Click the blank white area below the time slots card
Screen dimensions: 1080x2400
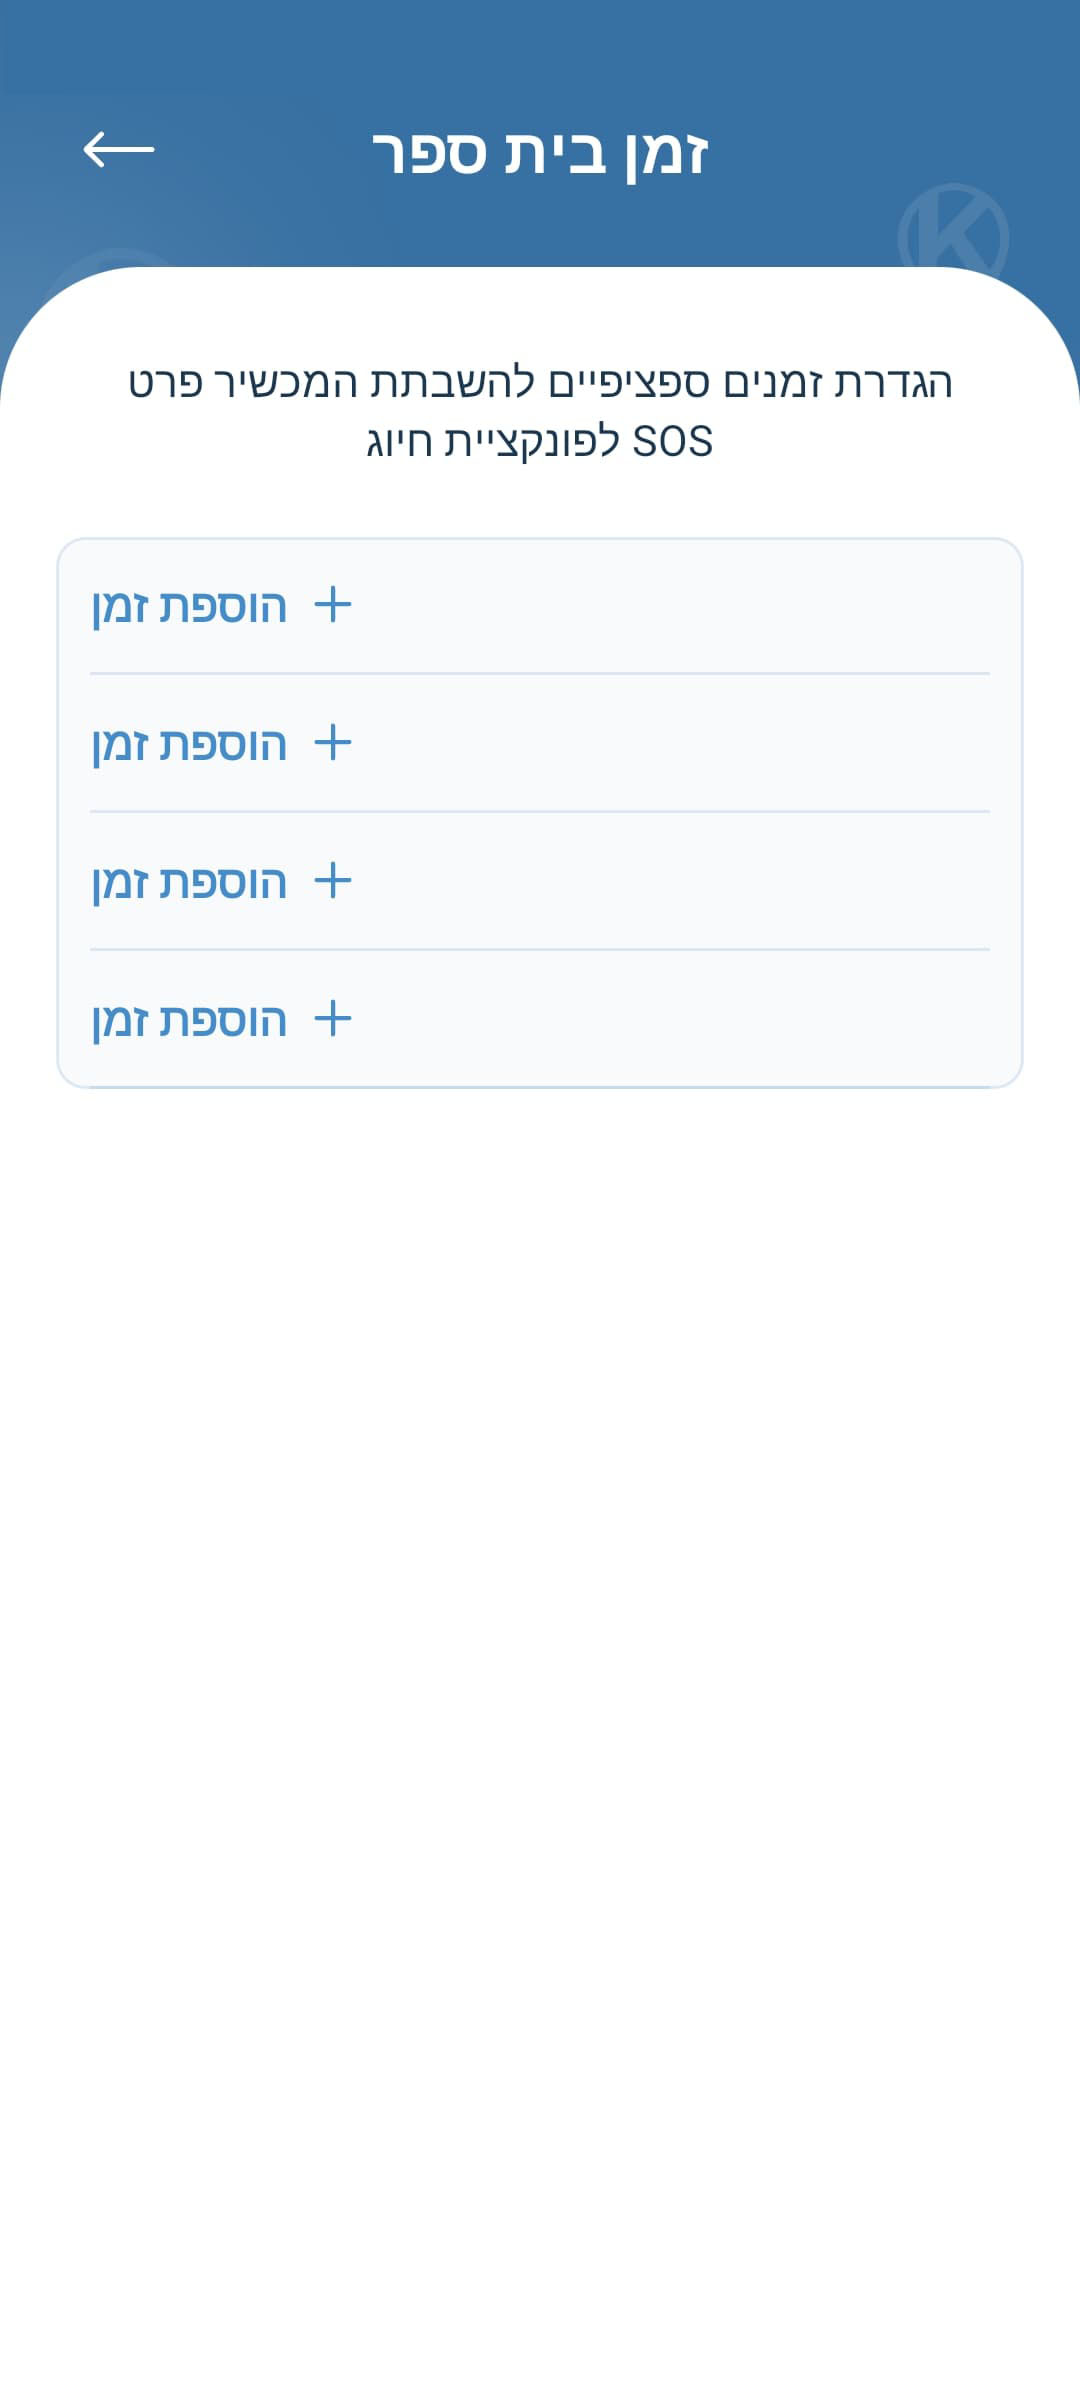[x=540, y=1700]
